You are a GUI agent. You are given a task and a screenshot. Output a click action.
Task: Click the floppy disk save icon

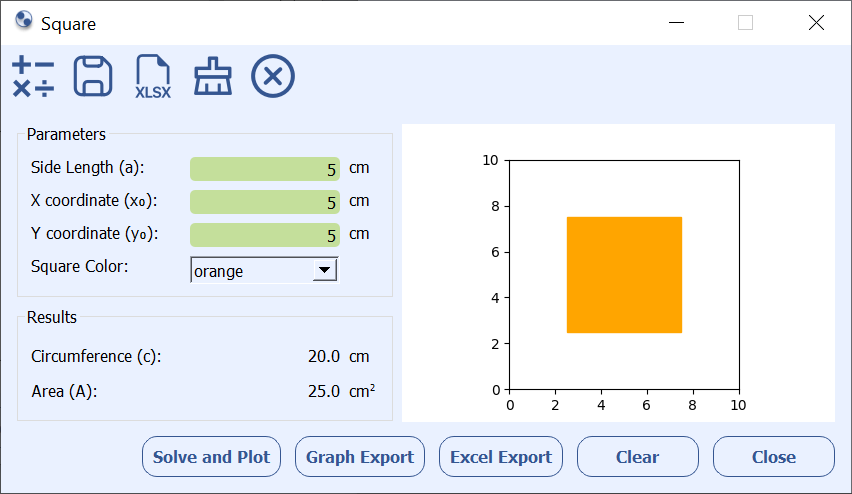tap(93, 77)
